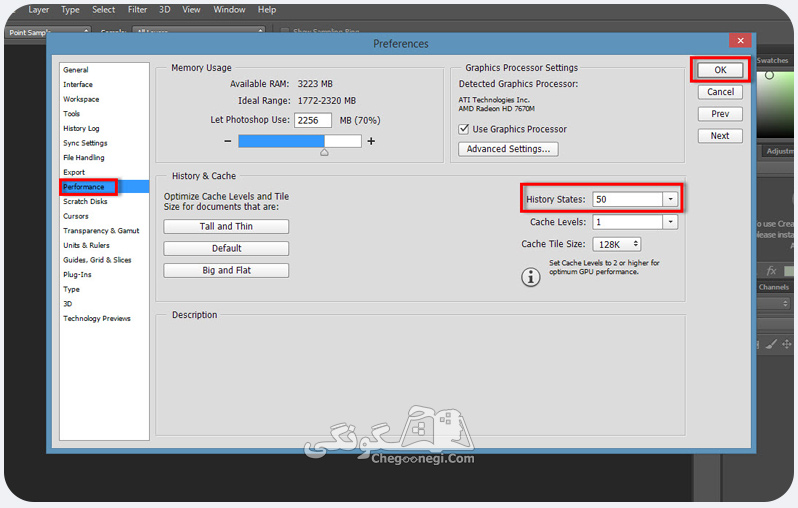Click the OK button
This screenshot has height=508, width=798.
(720, 70)
